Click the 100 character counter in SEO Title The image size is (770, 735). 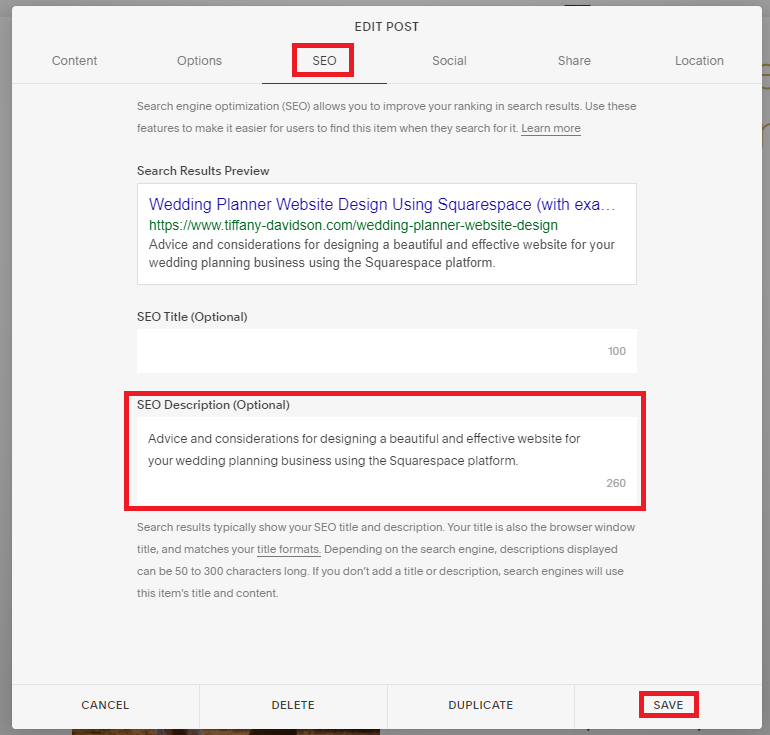pos(617,352)
